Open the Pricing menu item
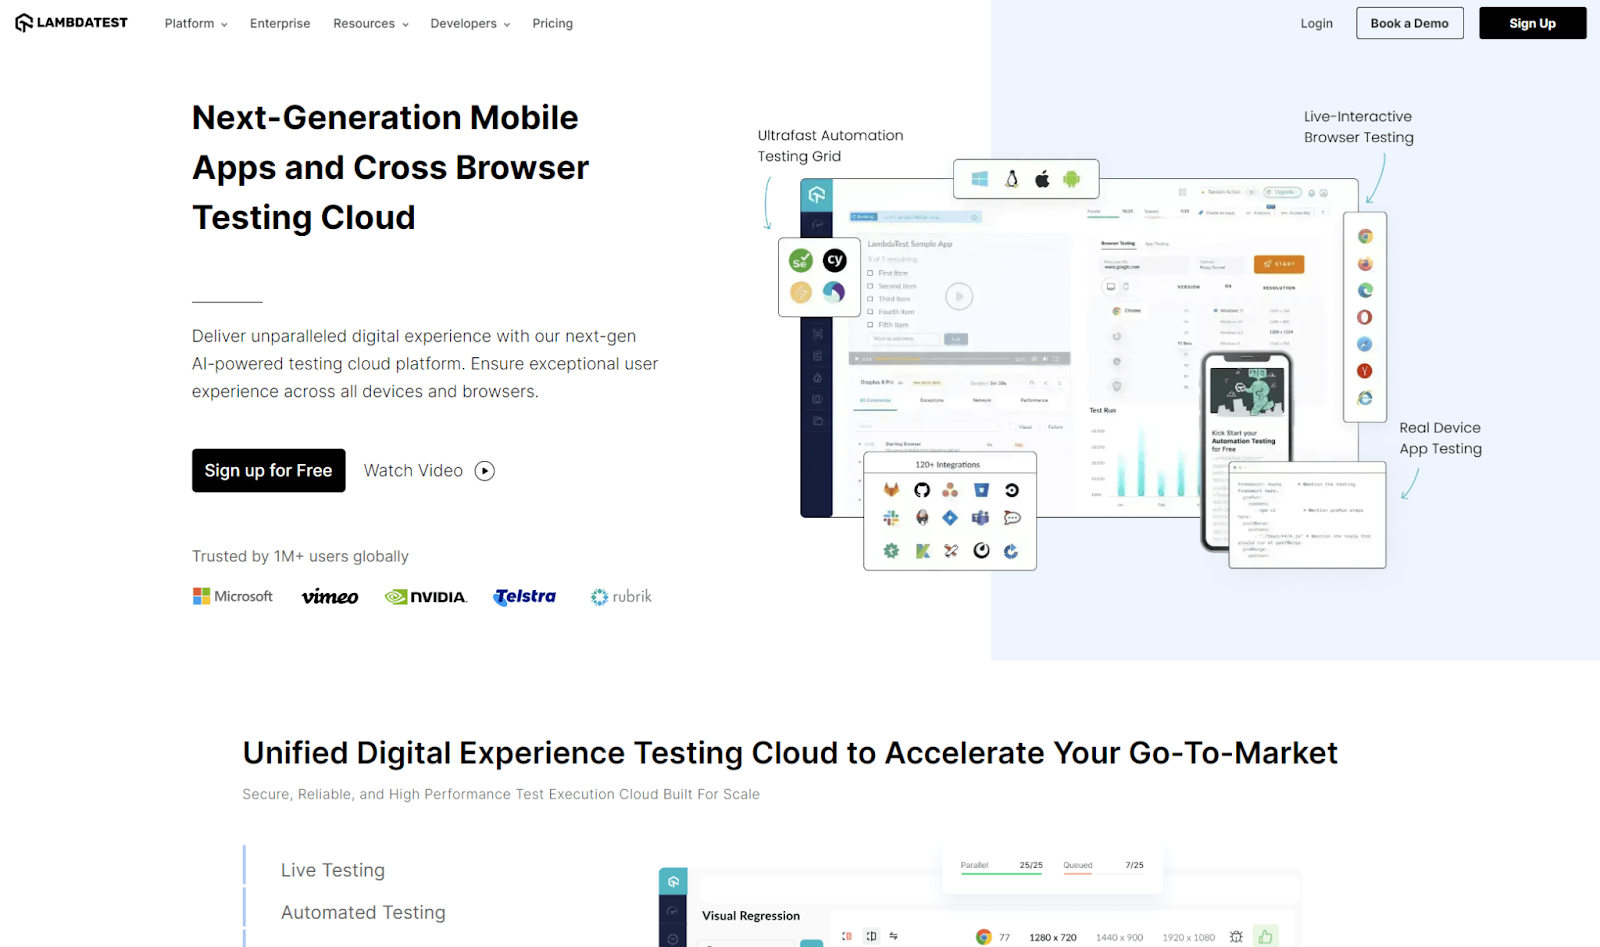The image size is (1600, 947). tap(552, 23)
